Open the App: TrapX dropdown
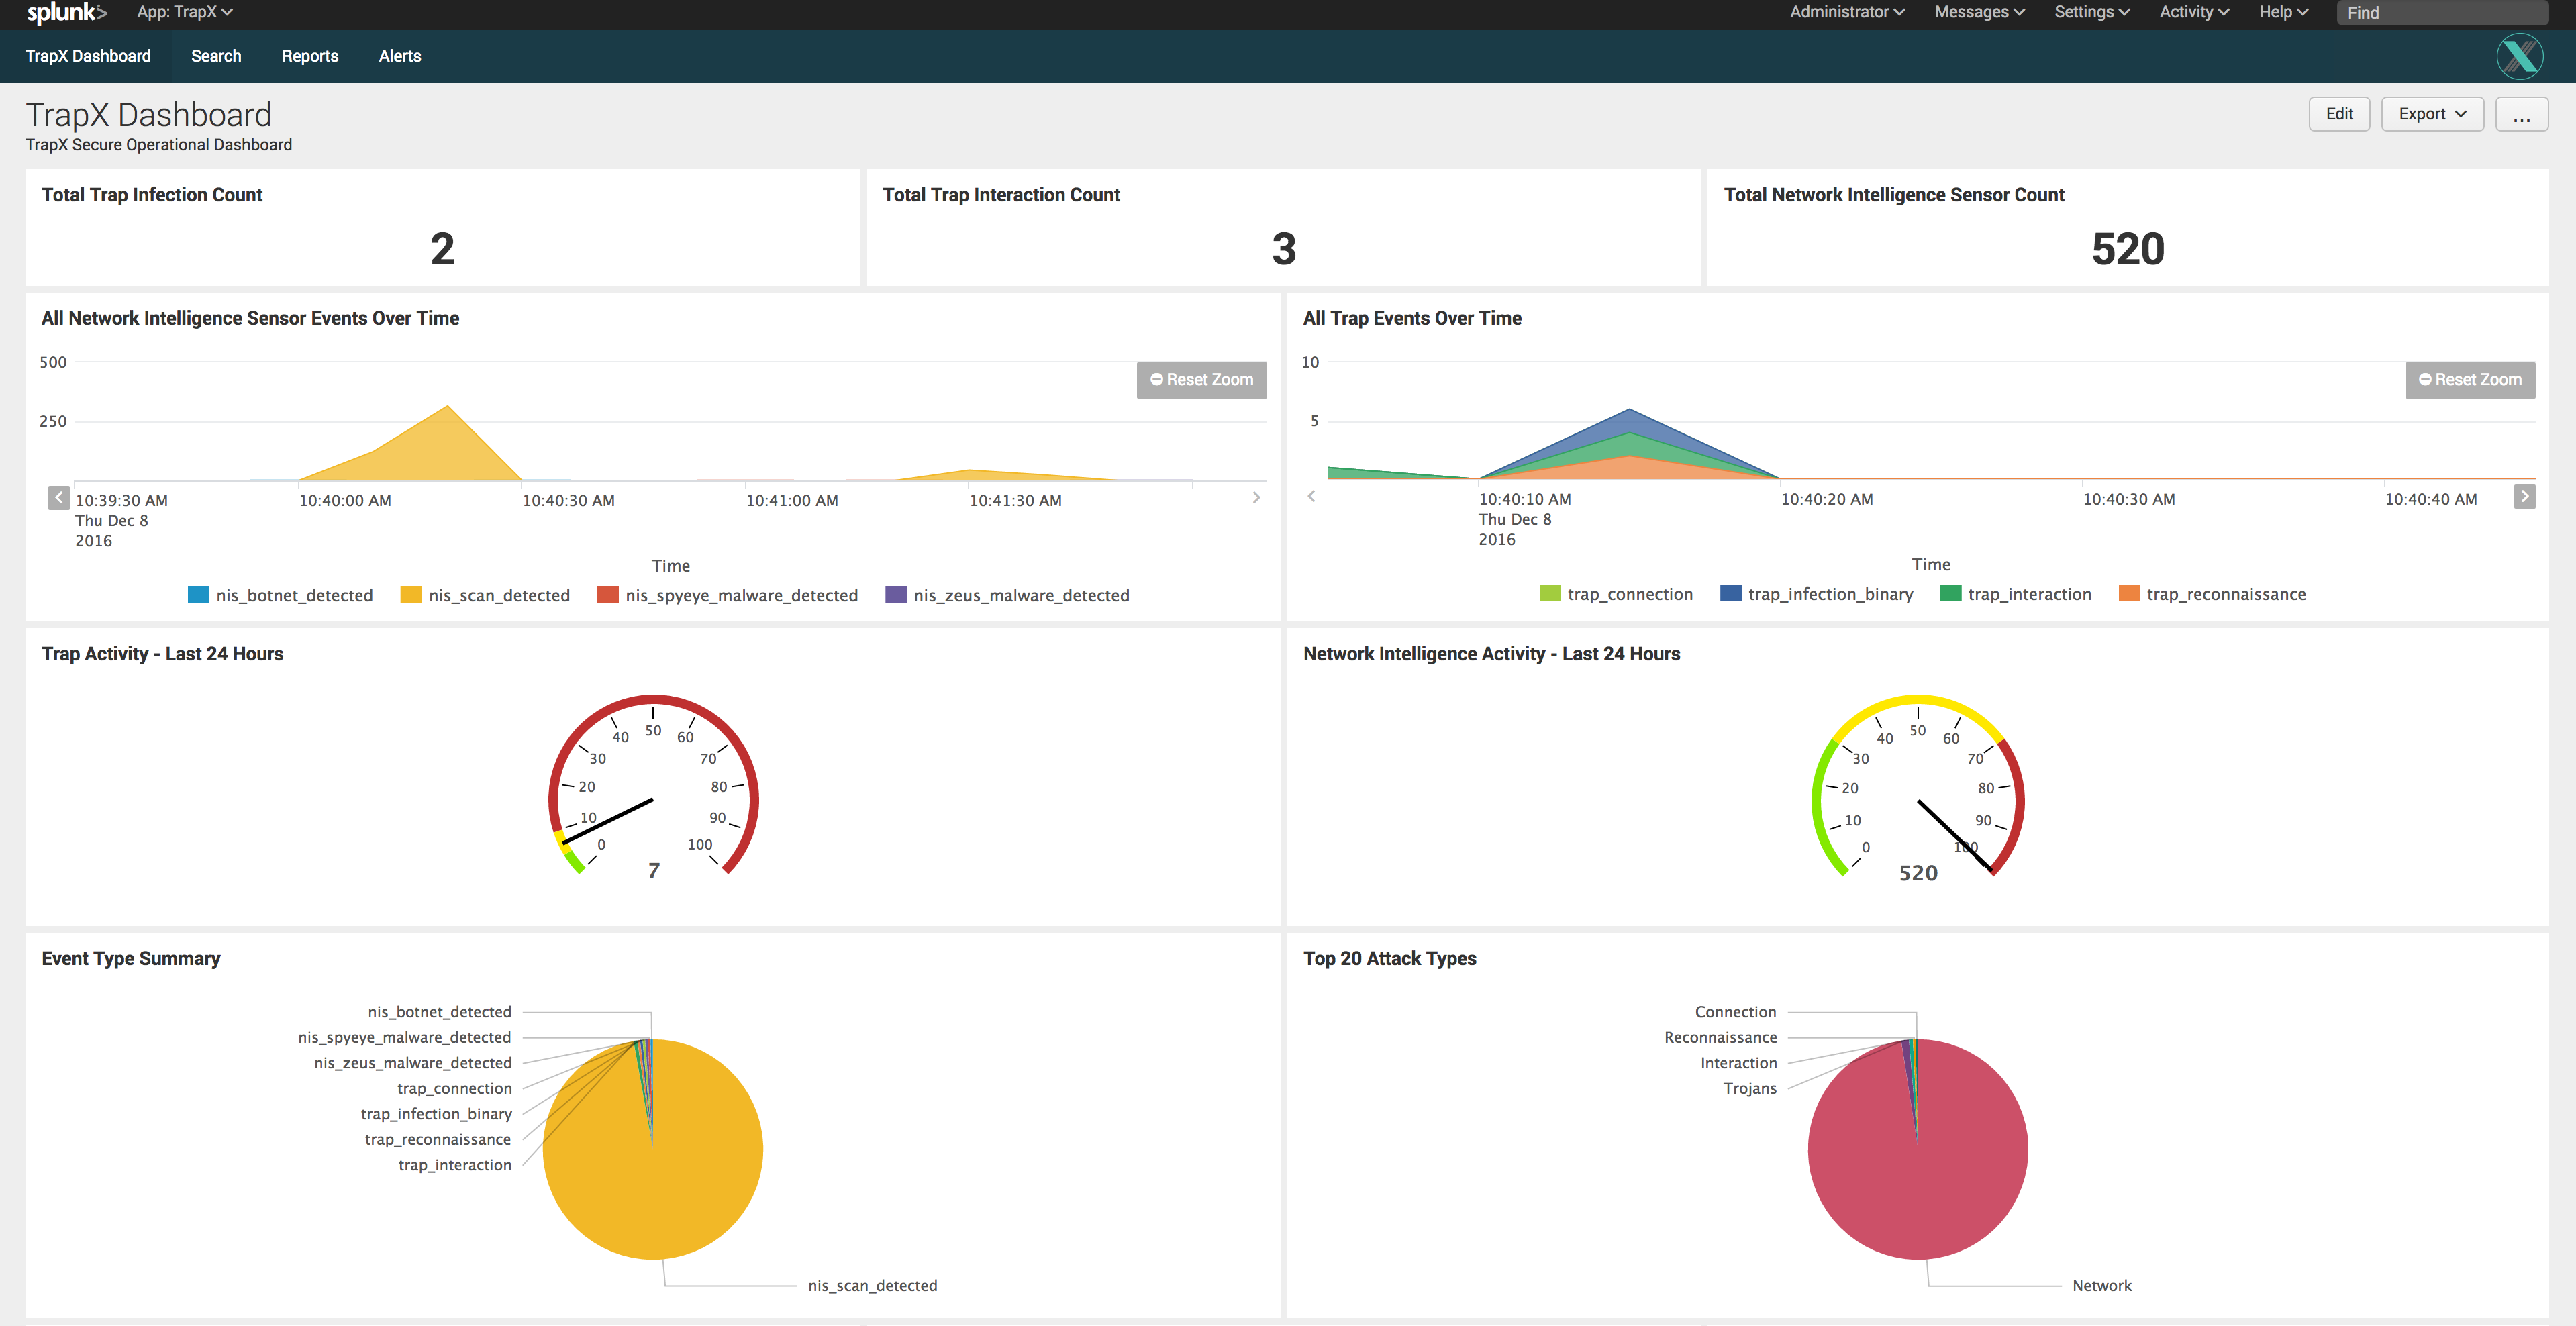The width and height of the screenshot is (2576, 1326). (185, 12)
